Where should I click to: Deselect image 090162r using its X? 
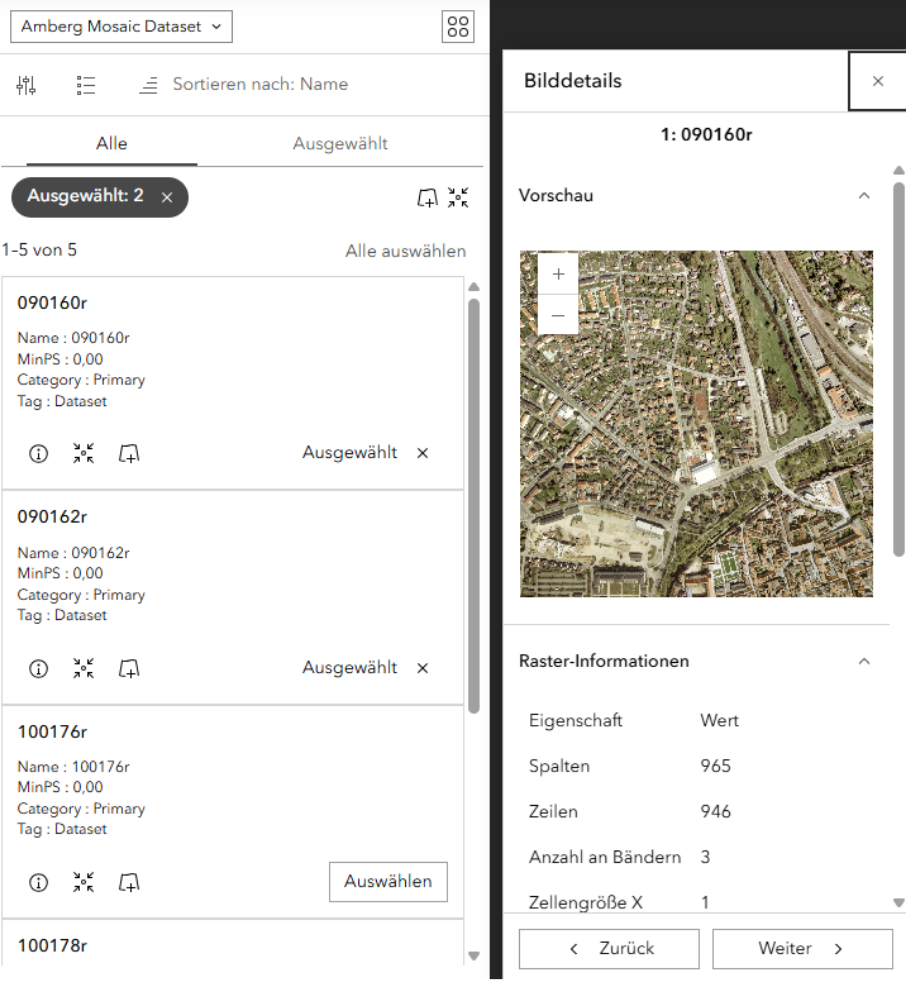click(x=423, y=668)
